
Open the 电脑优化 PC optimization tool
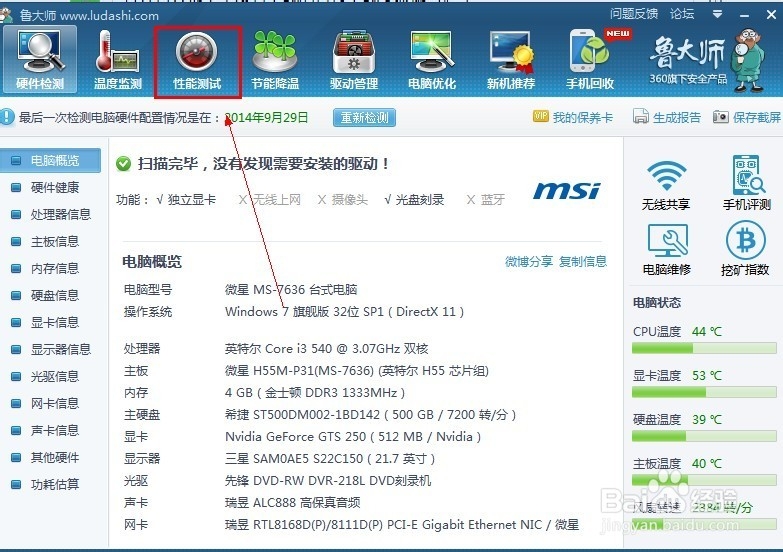(x=432, y=59)
